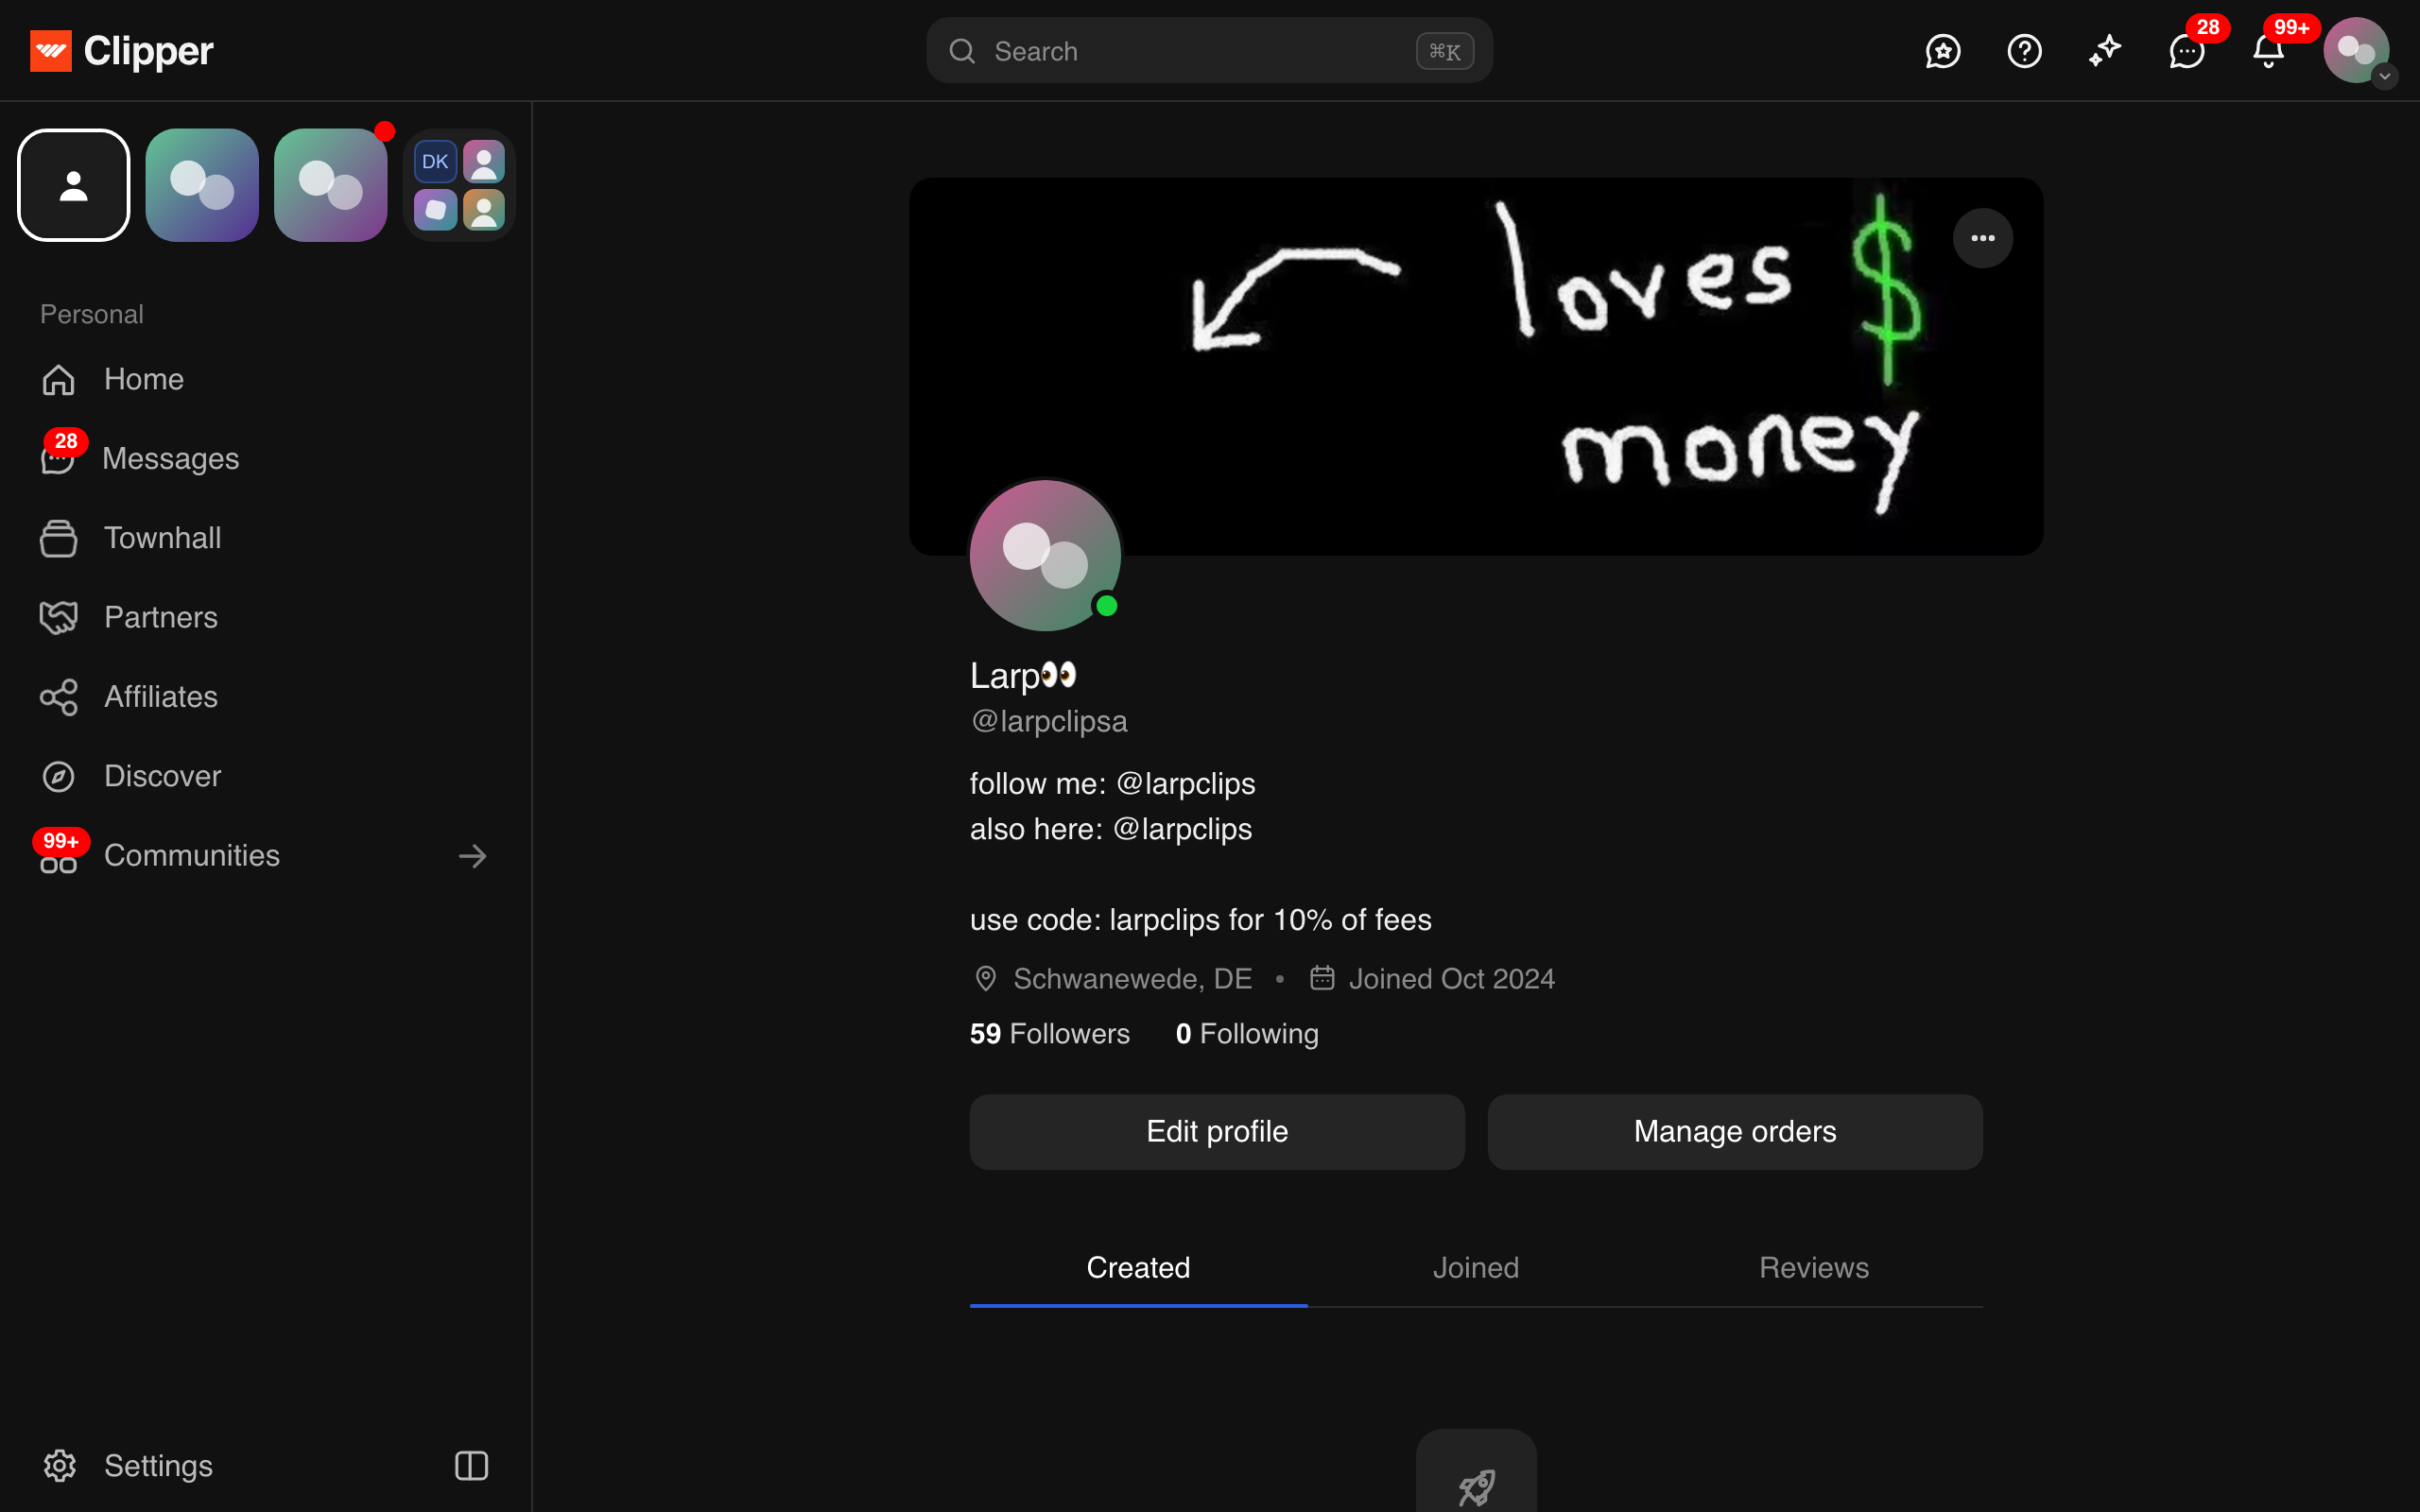2420x1512 pixels.
Task: Open the account avatar menu in header
Action: point(2357,51)
